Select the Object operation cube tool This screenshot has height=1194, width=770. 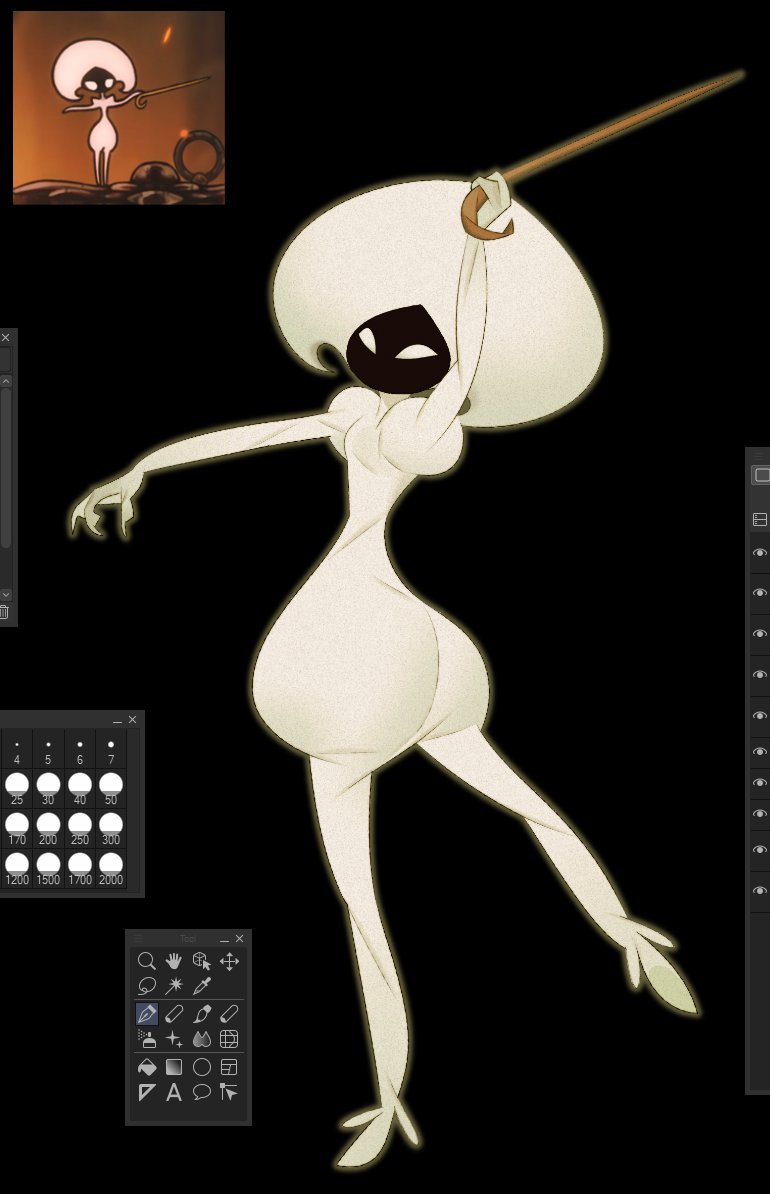tap(201, 961)
